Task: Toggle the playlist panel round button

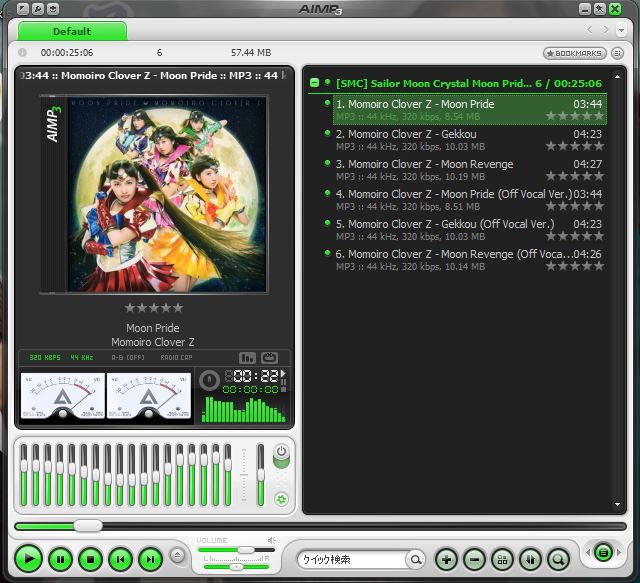Action: pos(603,553)
